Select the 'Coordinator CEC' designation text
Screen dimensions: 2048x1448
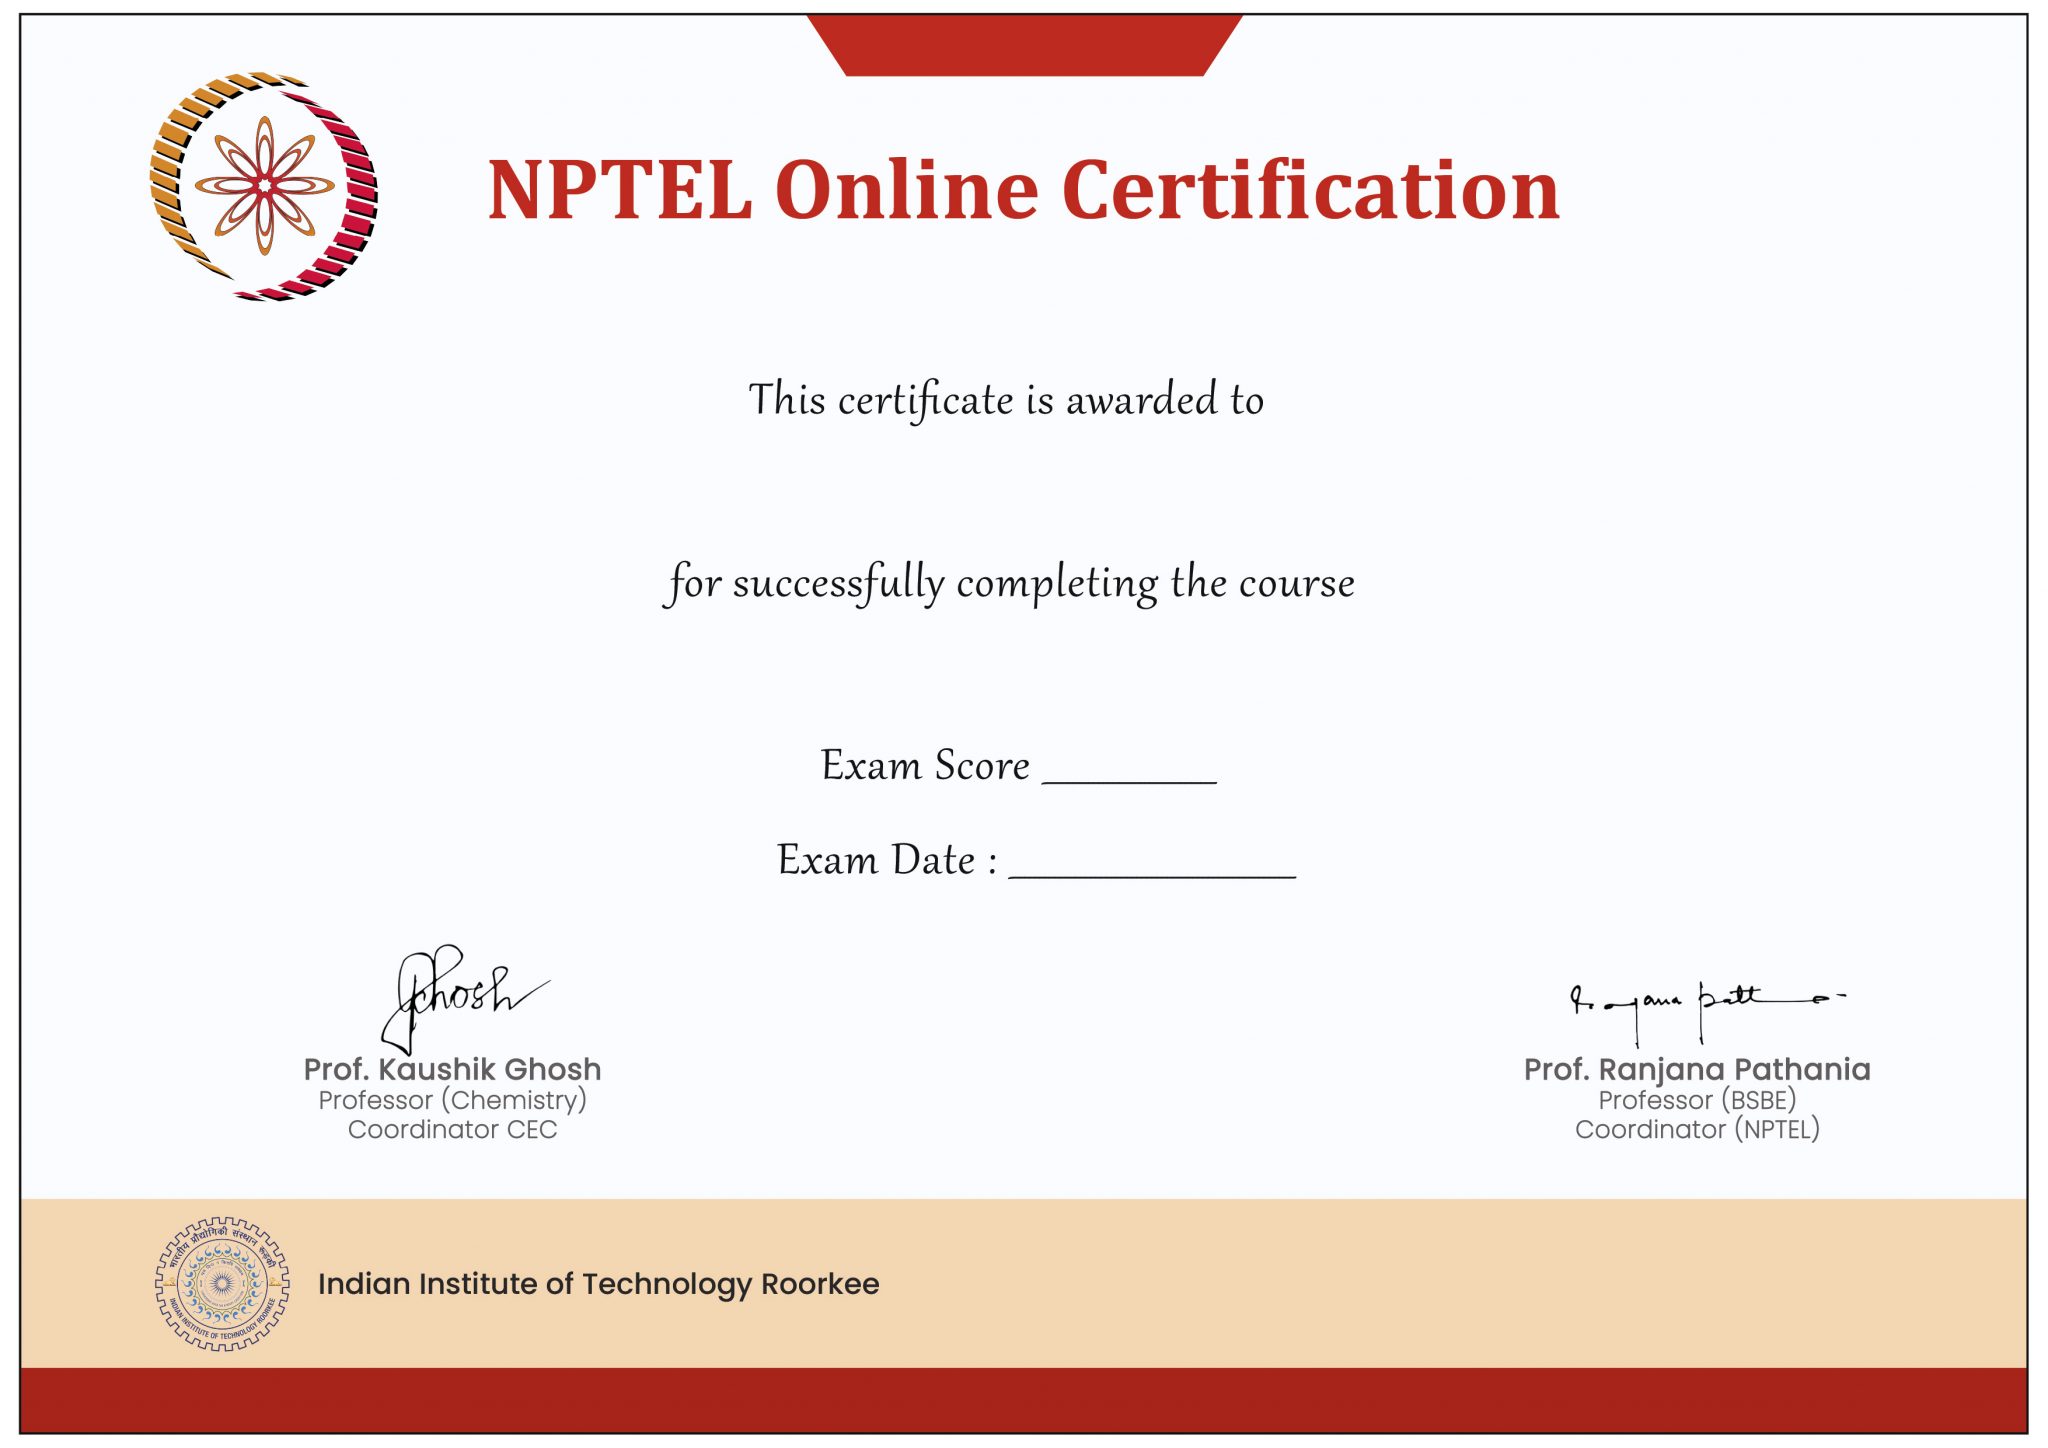click(452, 1130)
